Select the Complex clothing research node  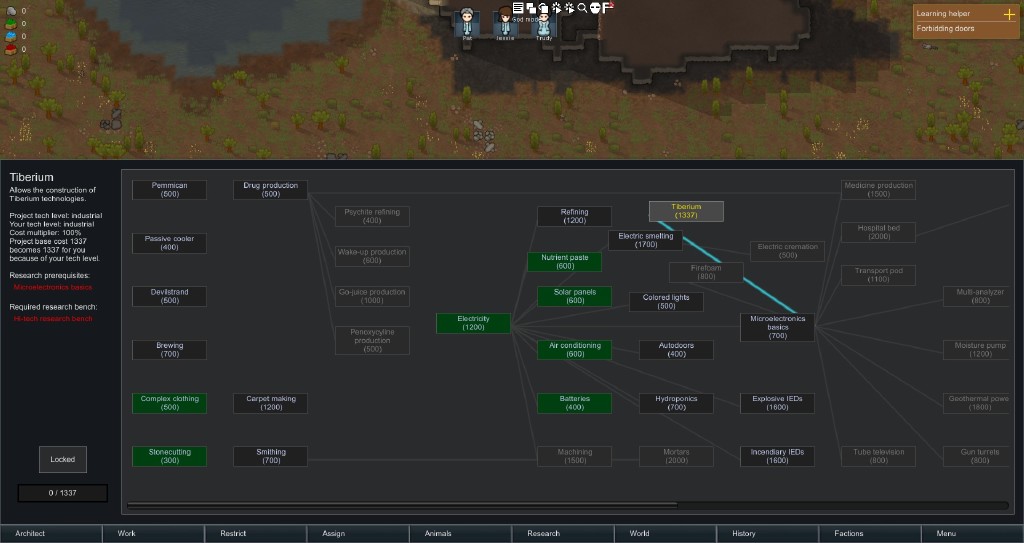(x=169, y=403)
